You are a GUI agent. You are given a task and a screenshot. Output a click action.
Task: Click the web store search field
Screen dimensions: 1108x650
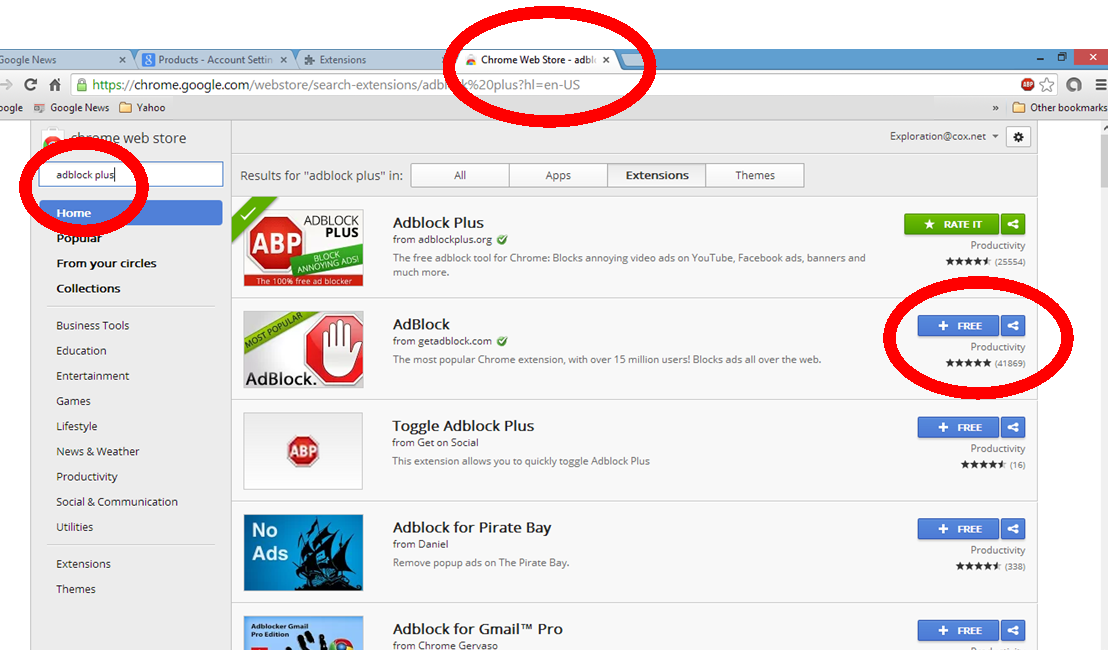coord(131,175)
